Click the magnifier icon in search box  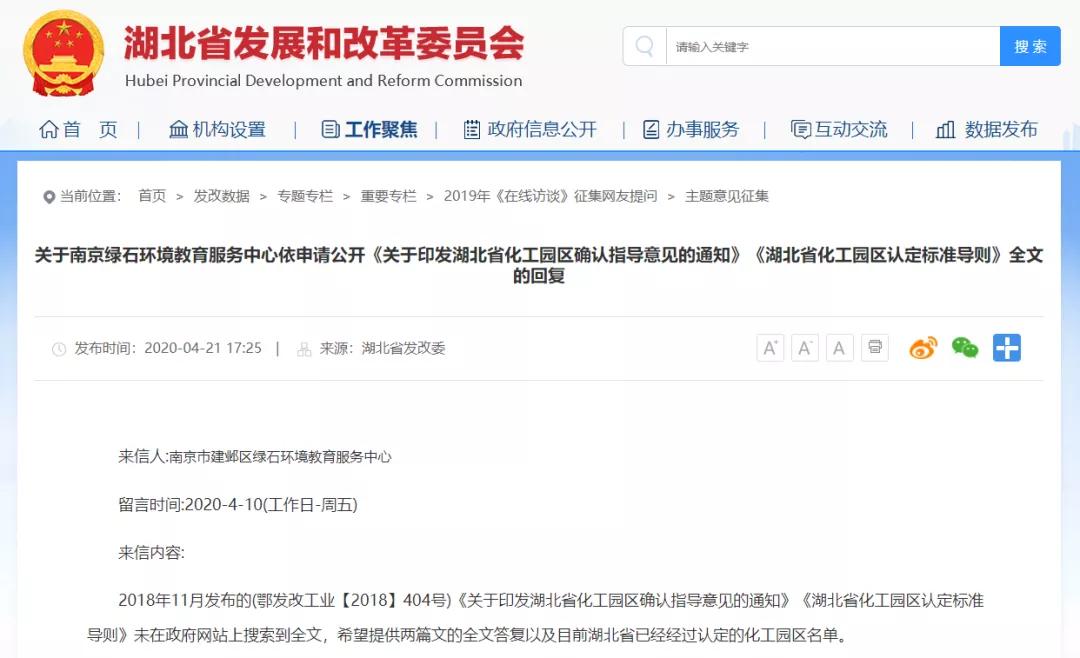coord(645,47)
